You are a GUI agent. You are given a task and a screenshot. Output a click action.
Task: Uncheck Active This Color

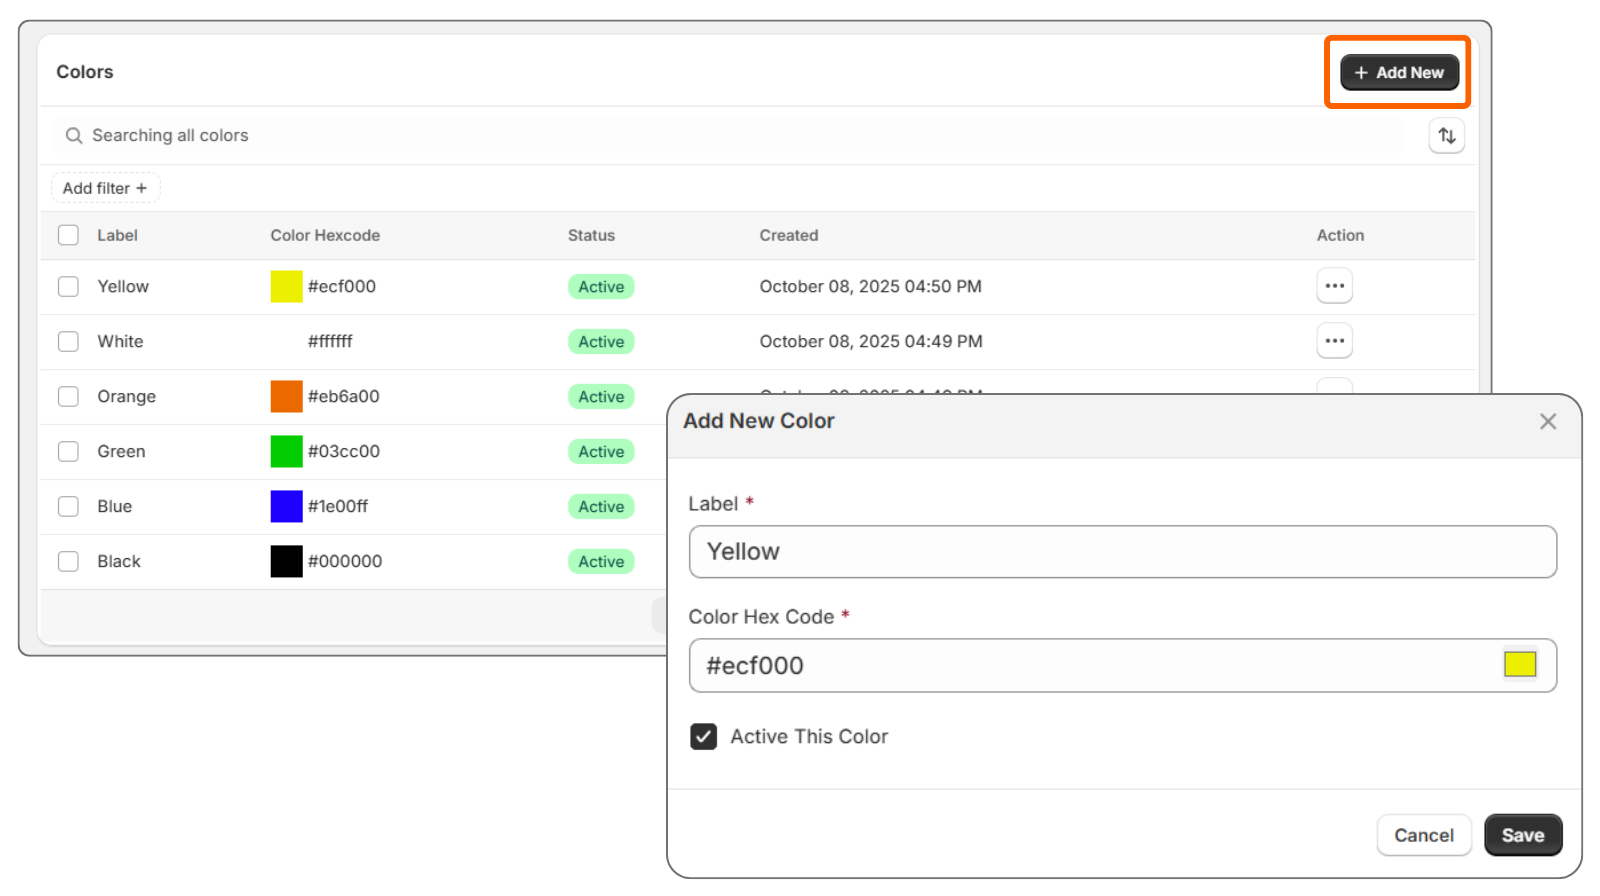704,737
